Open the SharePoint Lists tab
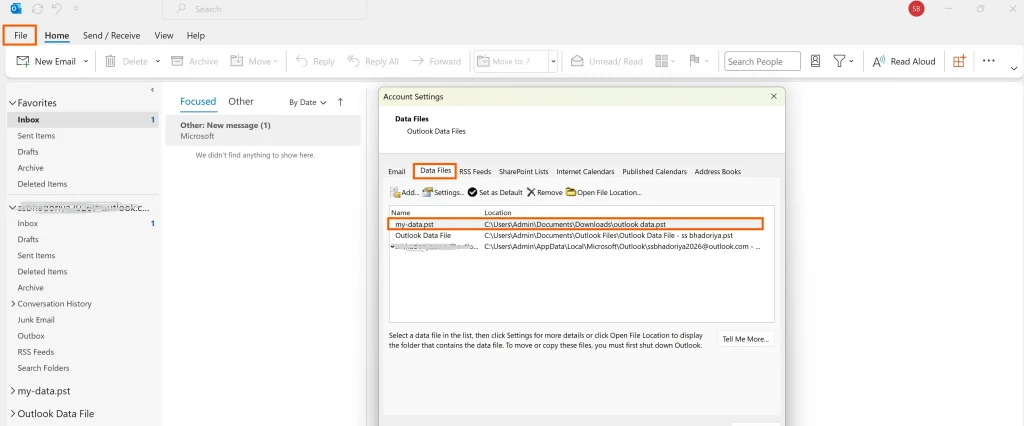Screen dimensions: 1024x426 coord(524,171)
